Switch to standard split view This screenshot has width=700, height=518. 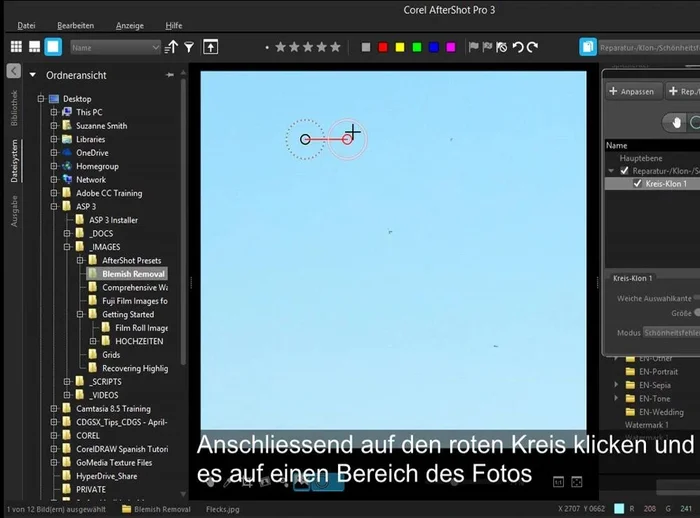(34, 47)
